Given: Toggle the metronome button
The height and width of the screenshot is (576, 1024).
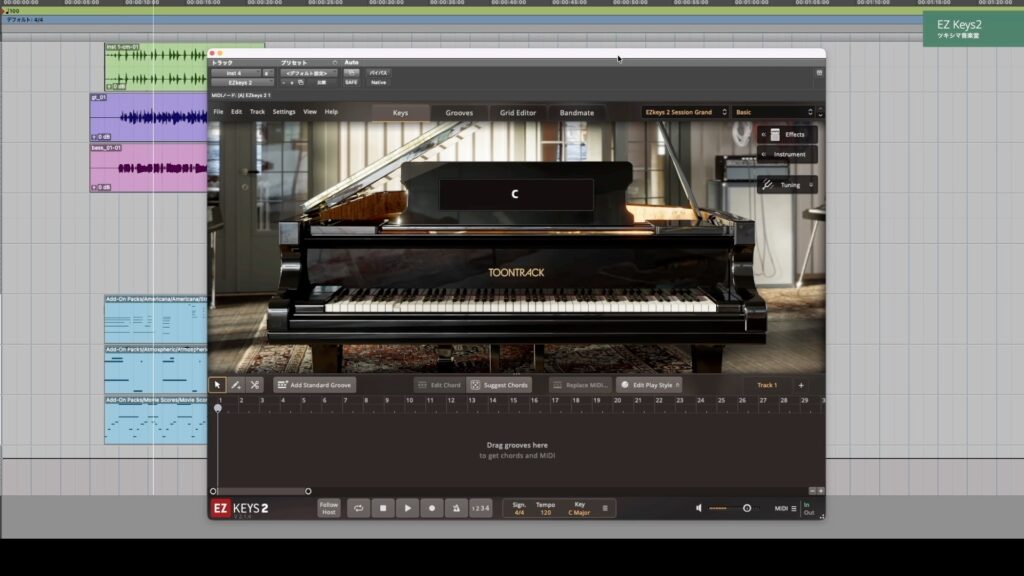Looking at the screenshot, I should tap(455, 508).
